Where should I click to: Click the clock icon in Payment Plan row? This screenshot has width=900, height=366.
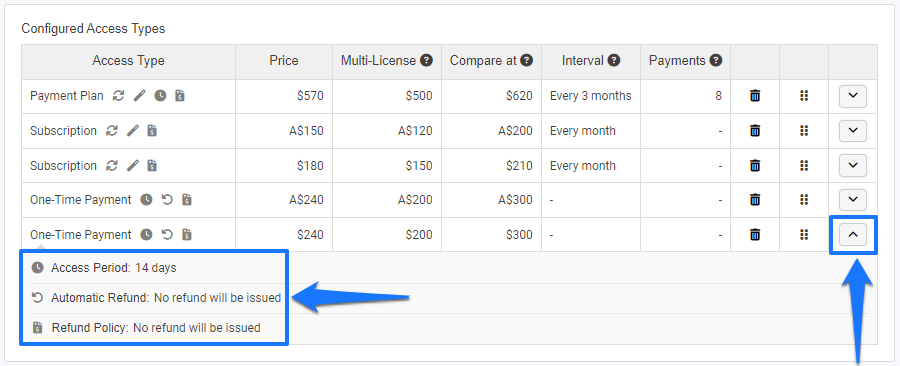click(x=160, y=96)
